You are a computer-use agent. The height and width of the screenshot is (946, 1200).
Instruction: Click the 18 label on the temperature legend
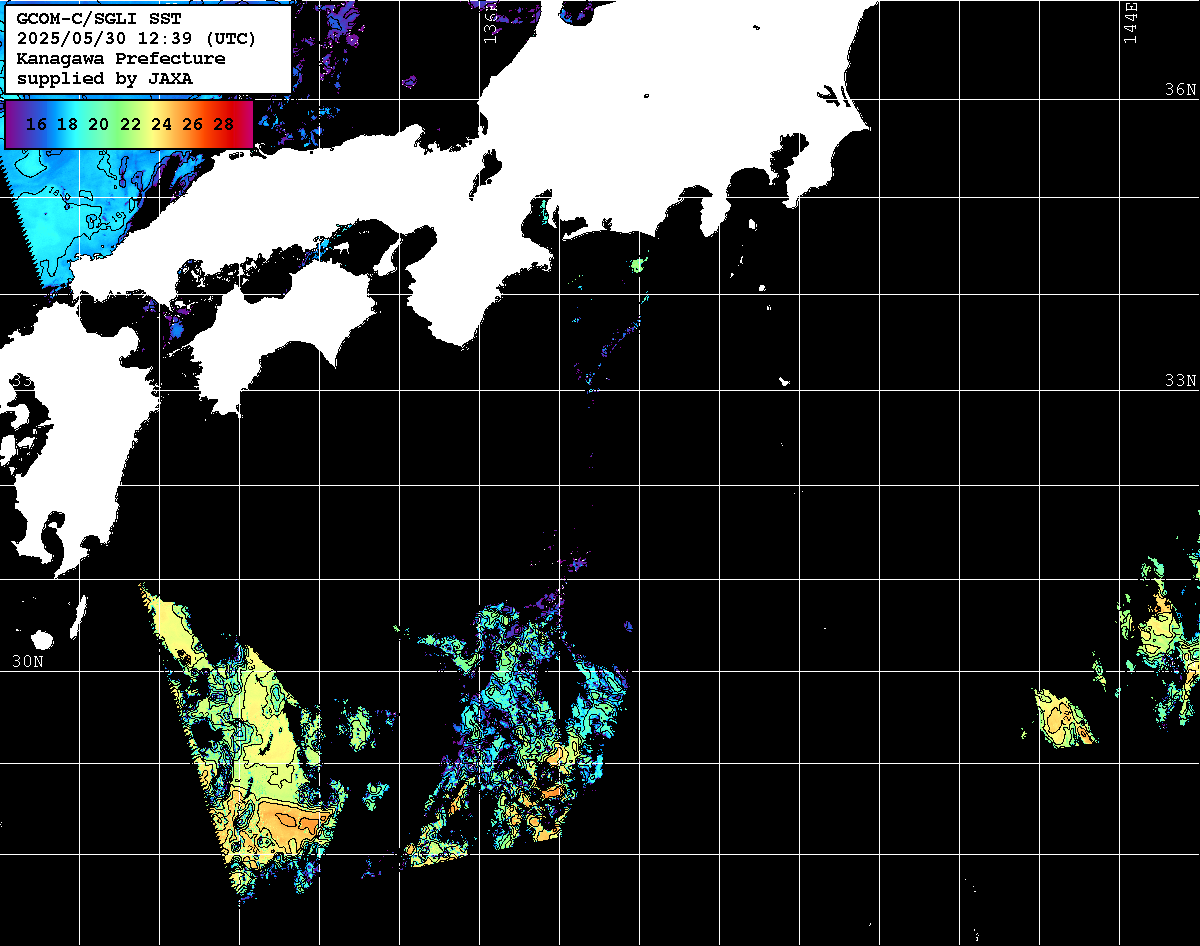coord(67,124)
